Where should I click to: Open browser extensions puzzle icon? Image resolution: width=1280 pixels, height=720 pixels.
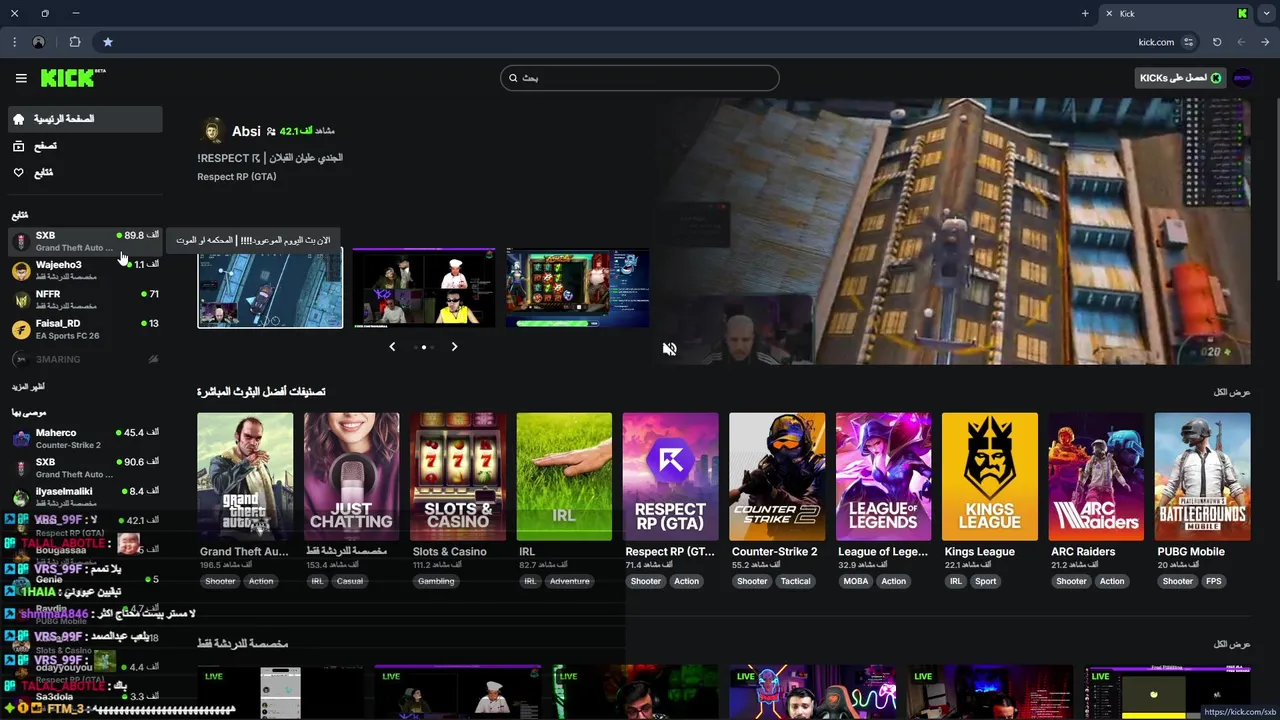point(75,42)
